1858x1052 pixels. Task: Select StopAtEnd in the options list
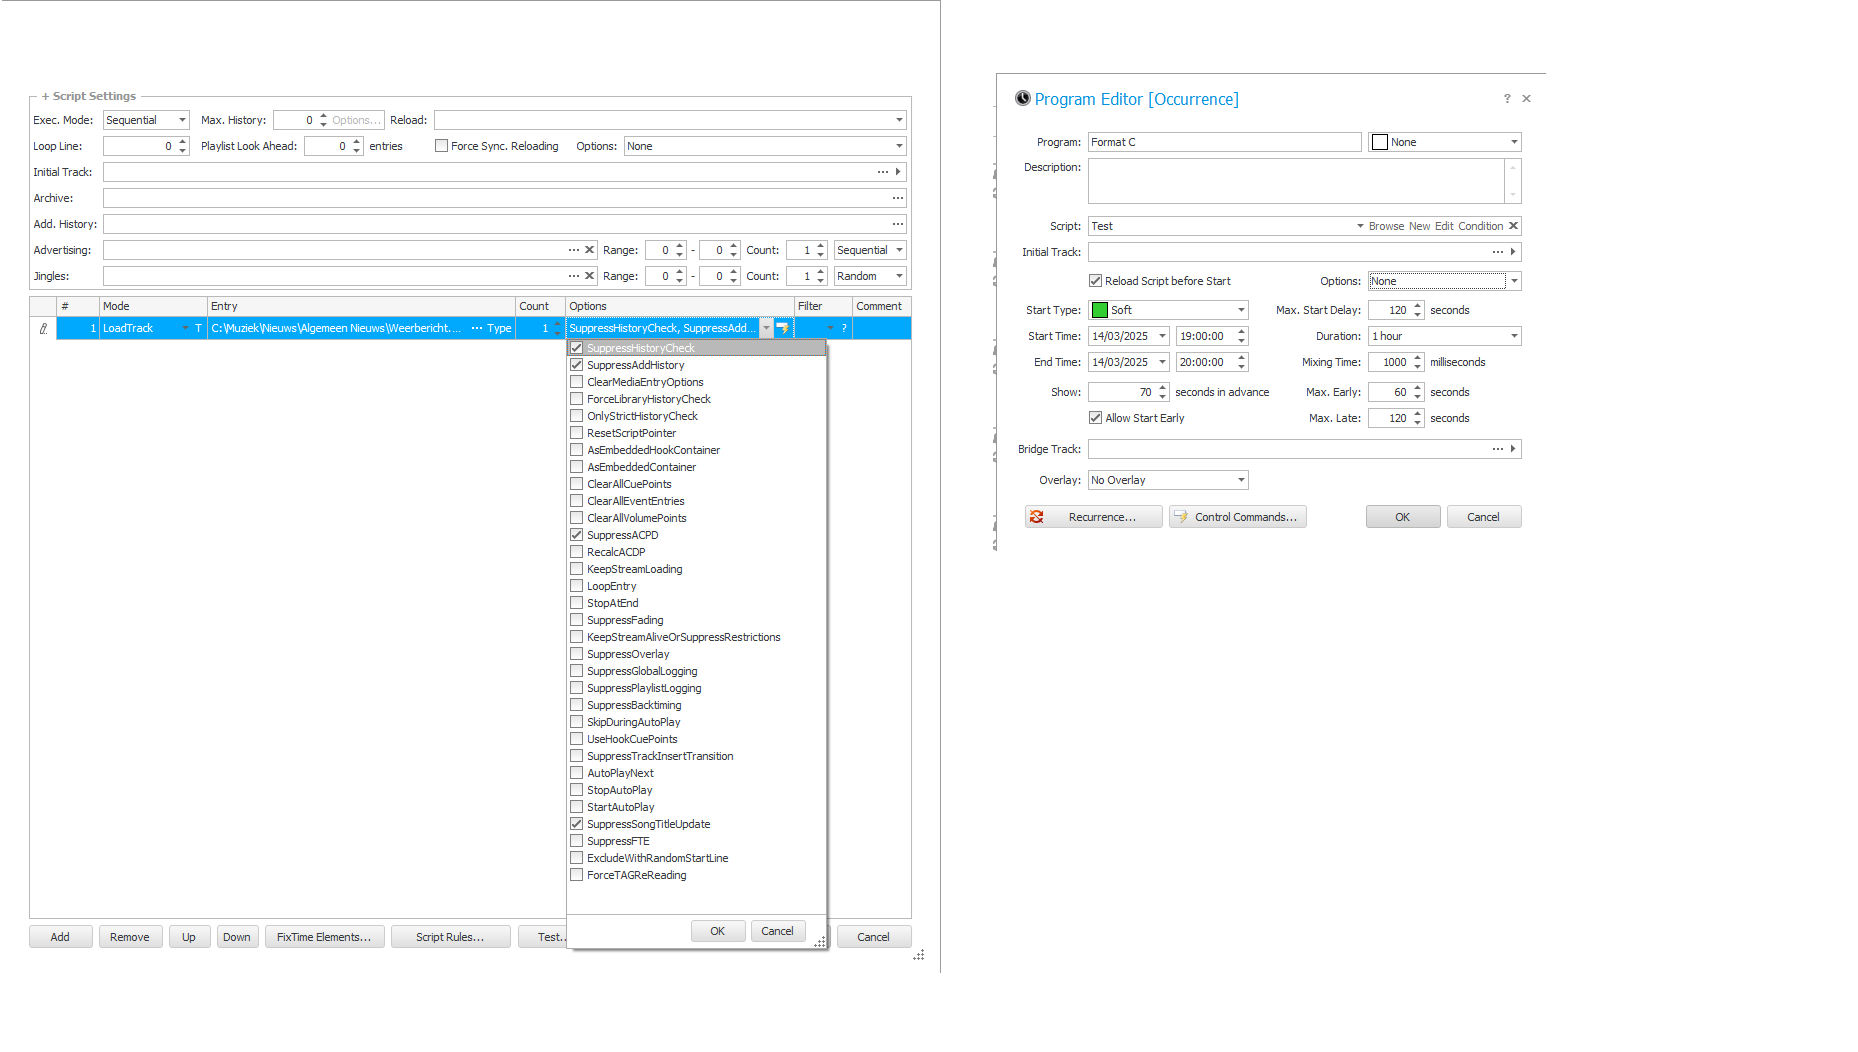coord(612,603)
